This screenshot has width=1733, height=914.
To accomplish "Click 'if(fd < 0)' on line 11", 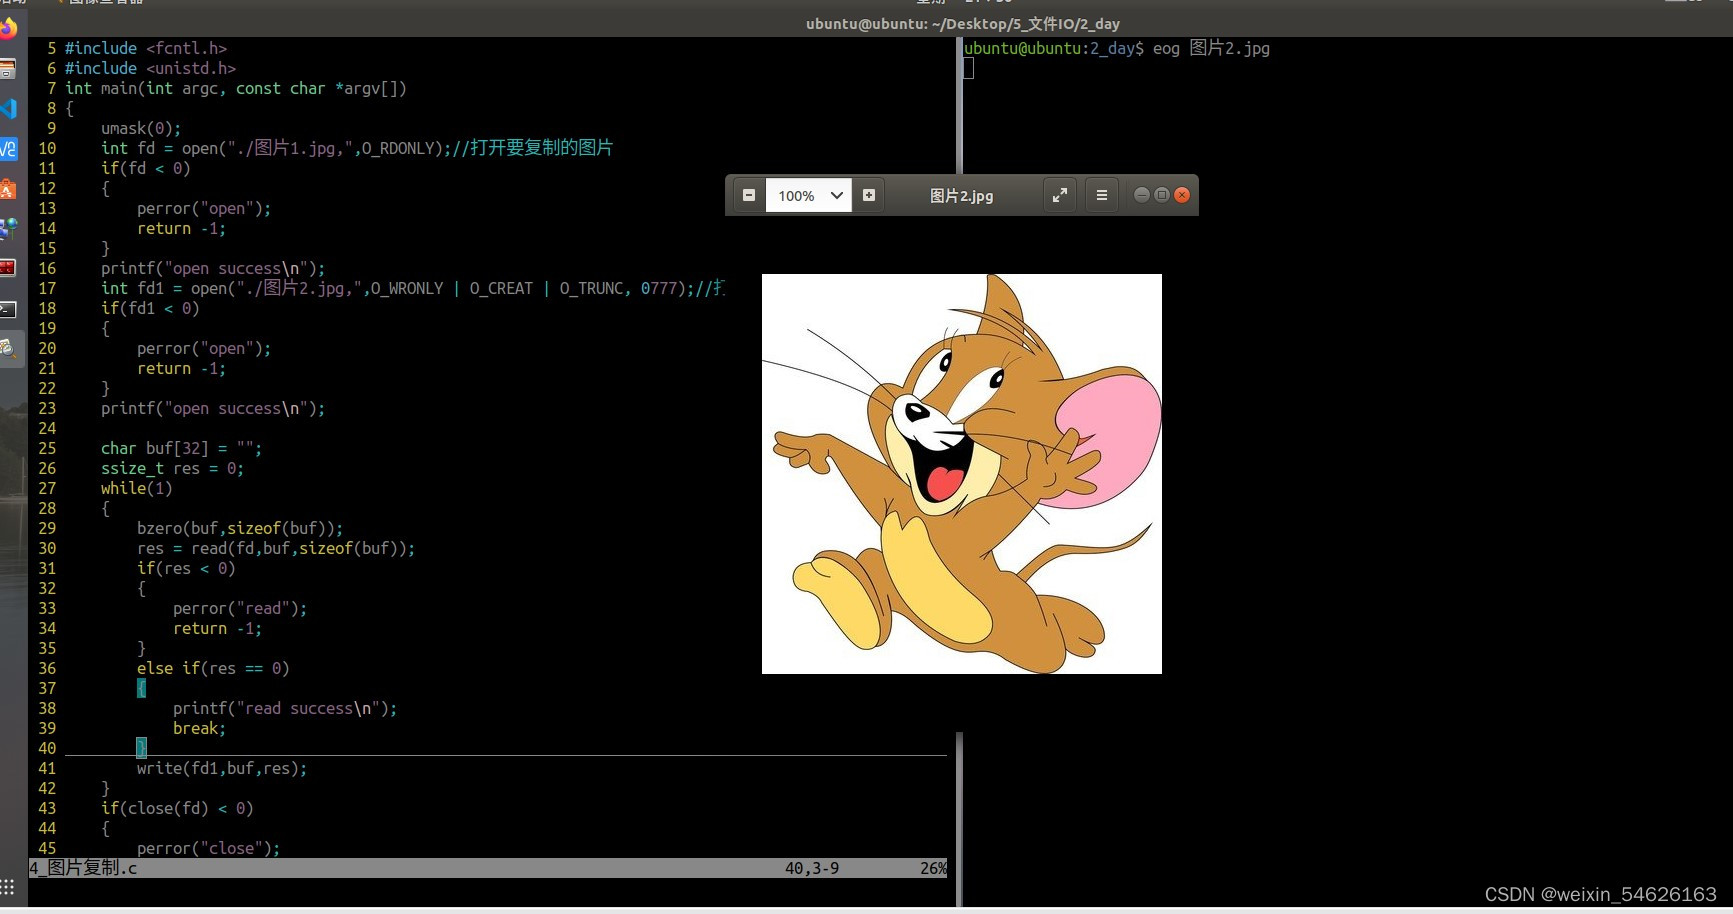I will 146,168.
